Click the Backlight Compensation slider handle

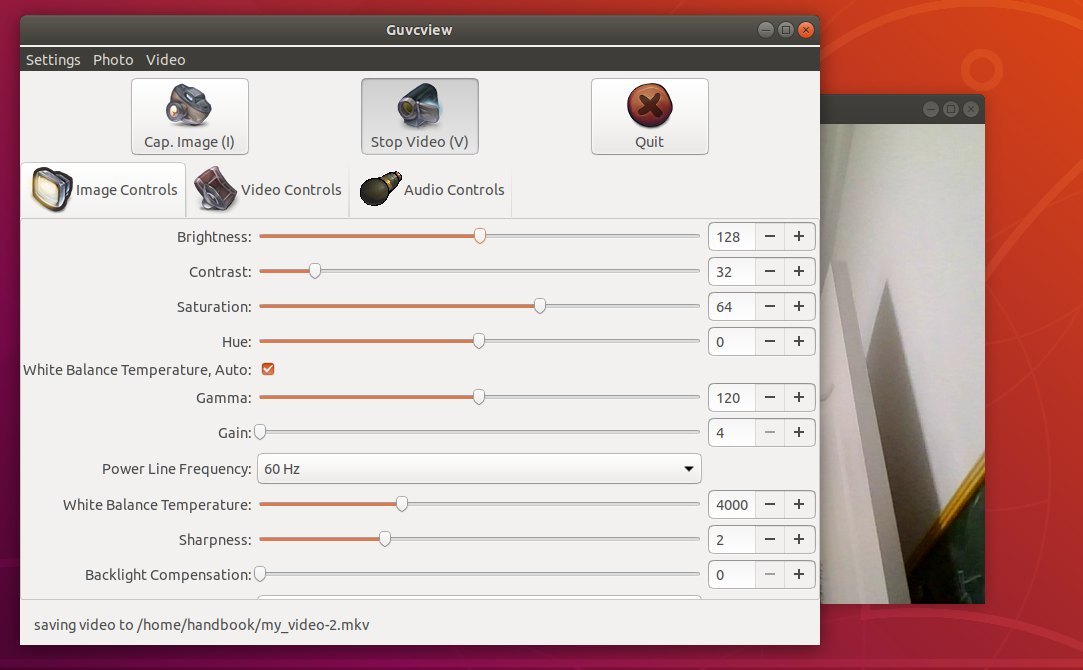pyautogui.click(x=260, y=574)
